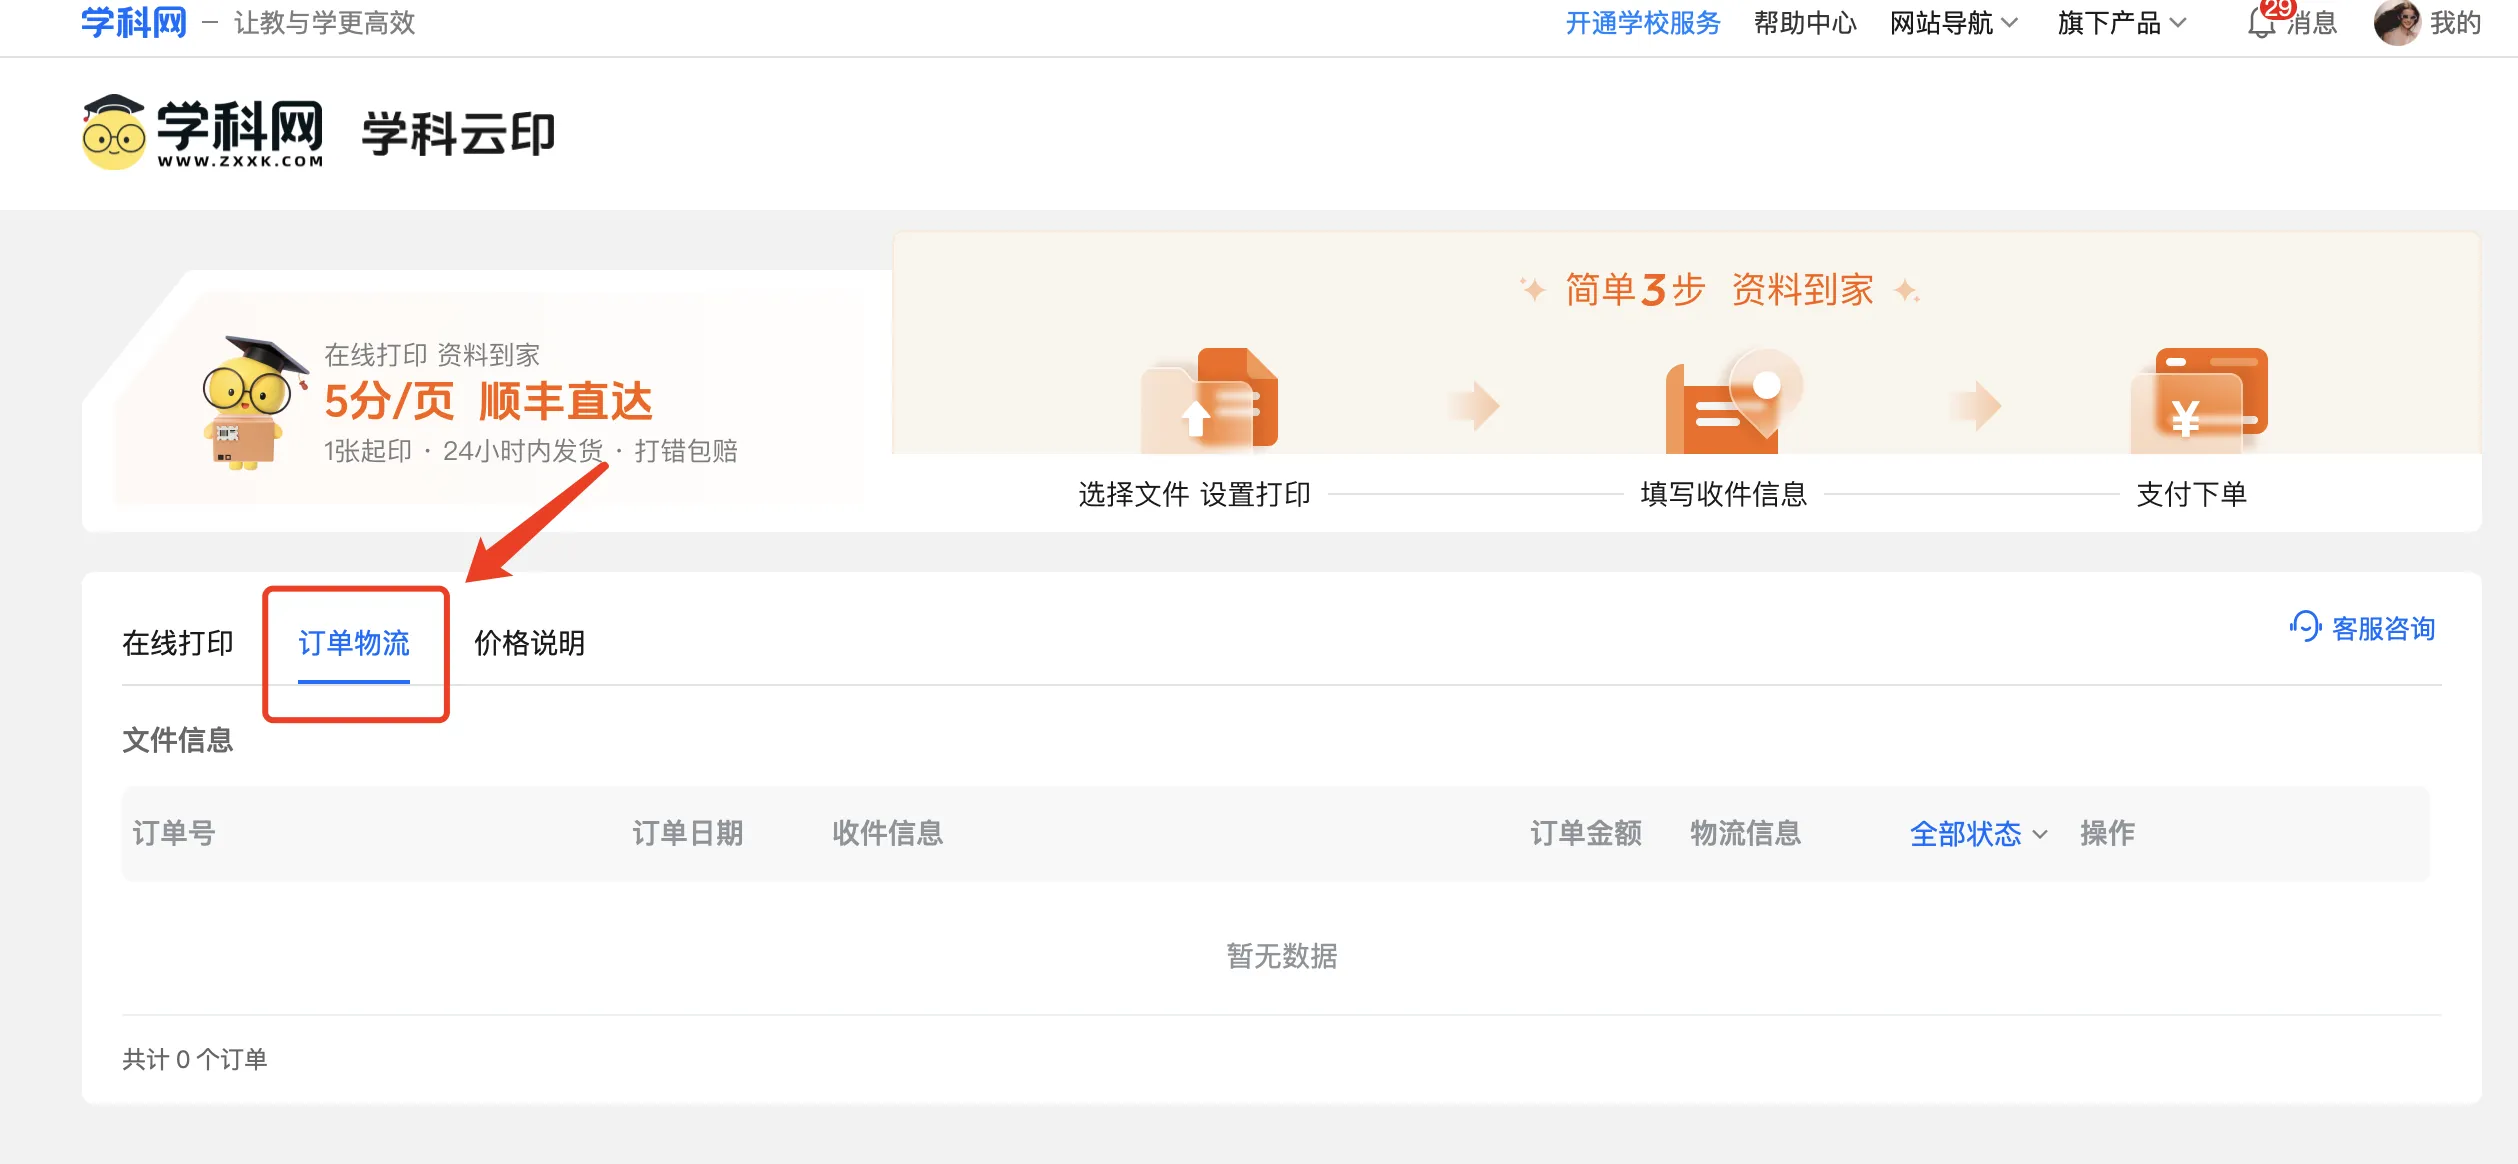Click the file upload folder icon
The image size is (2518, 1164).
tap(1211, 400)
